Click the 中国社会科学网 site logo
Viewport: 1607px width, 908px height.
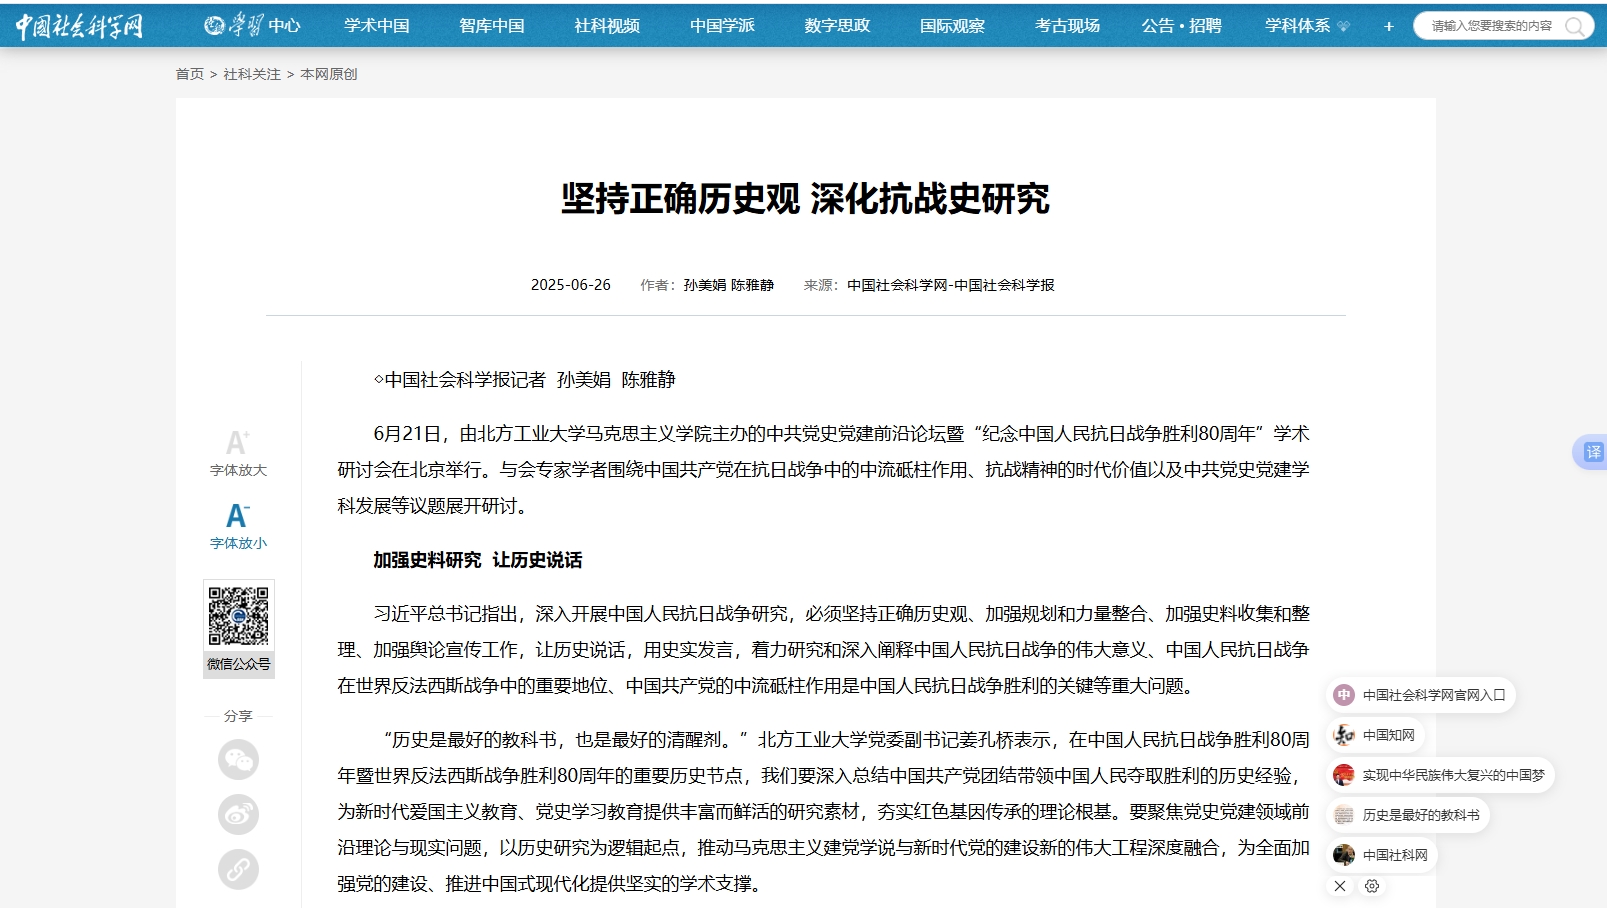(x=80, y=26)
